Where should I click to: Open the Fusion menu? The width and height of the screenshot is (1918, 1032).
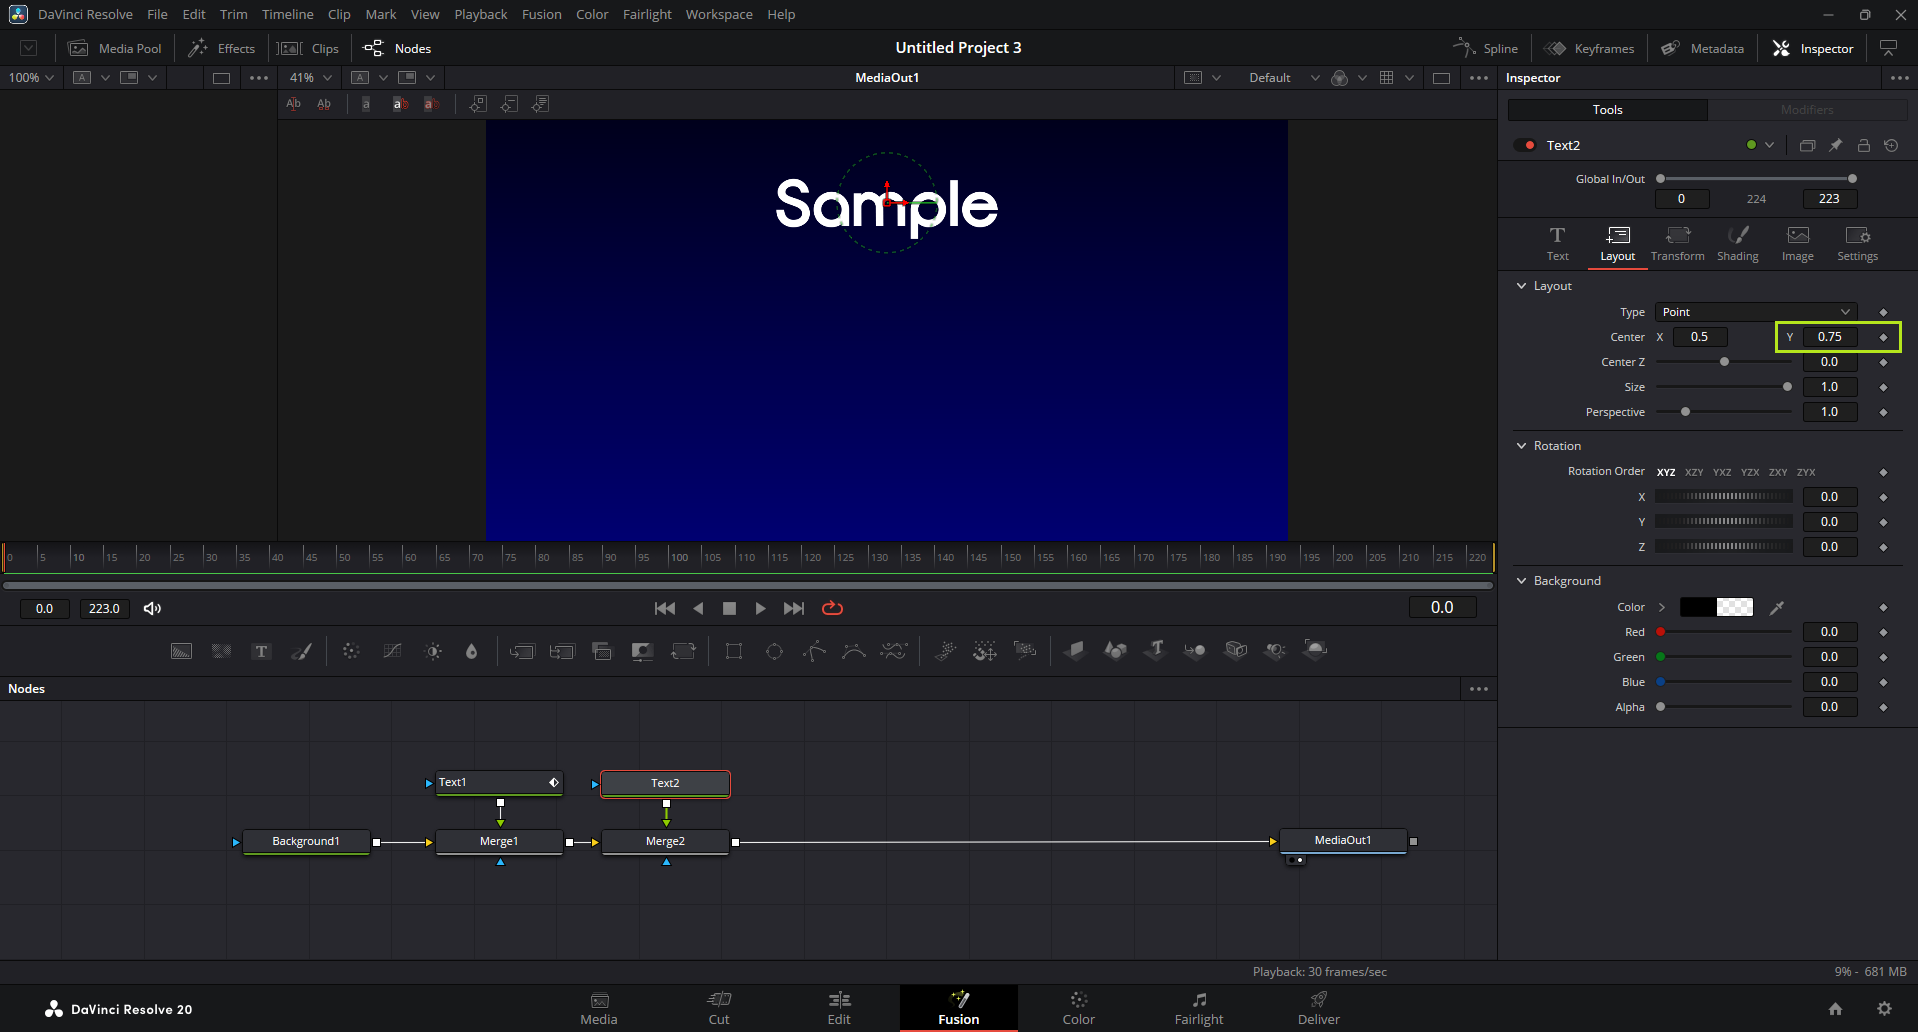pyautogui.click(x=541, y=14)
